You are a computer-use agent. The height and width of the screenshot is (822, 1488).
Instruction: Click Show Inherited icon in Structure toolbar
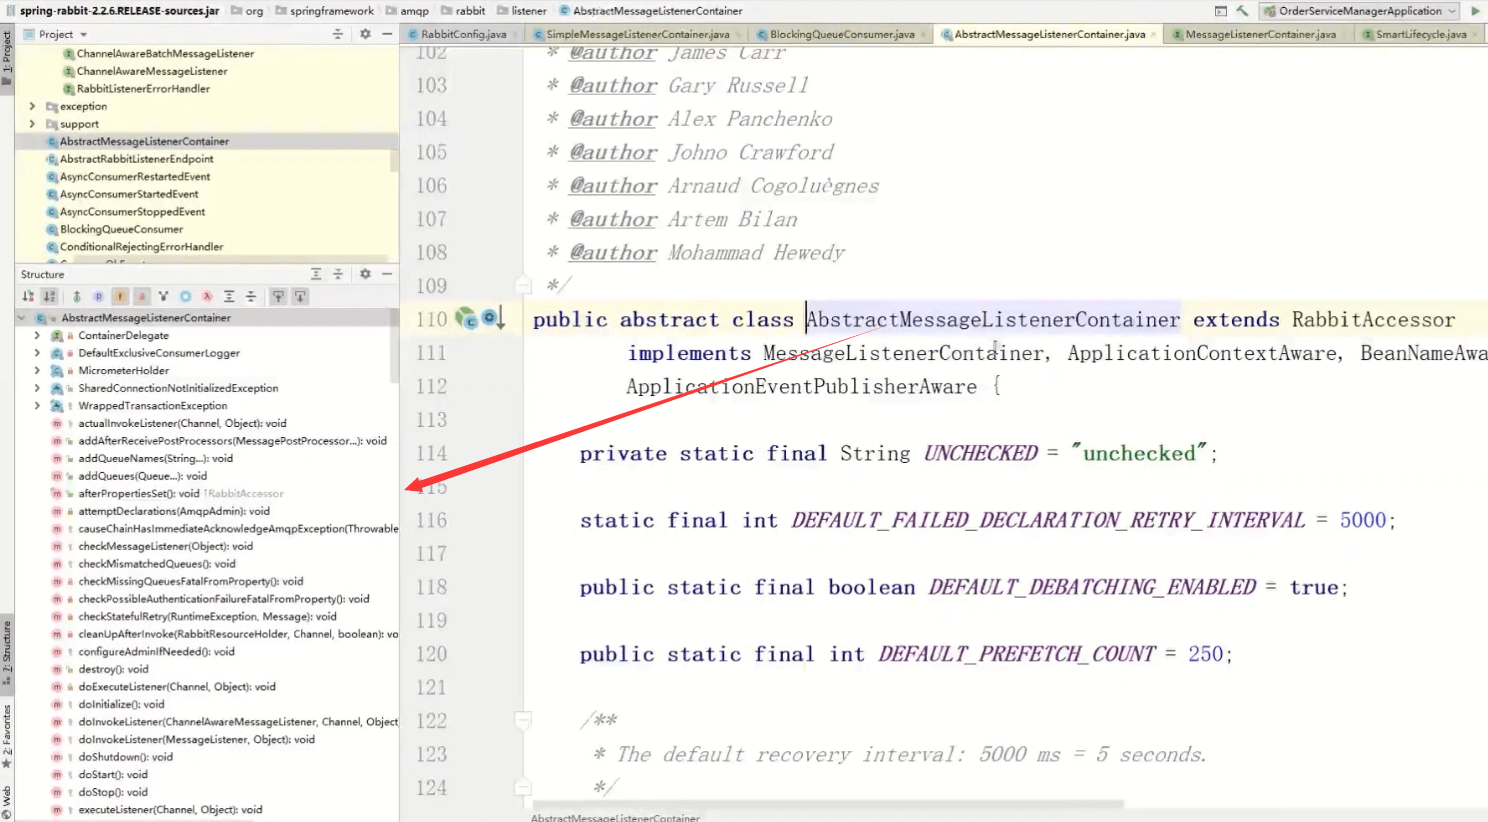(76, 296)
